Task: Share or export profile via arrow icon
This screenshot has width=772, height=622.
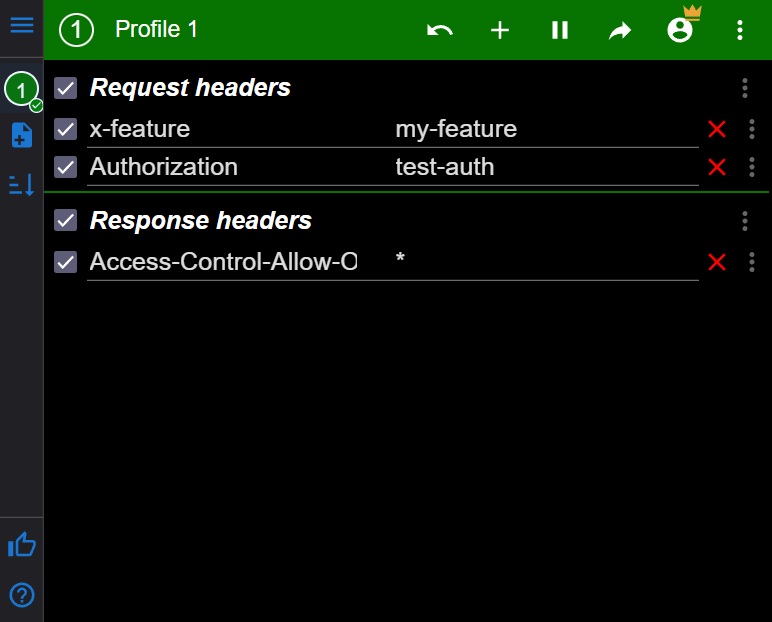Action: click(620, 31)
